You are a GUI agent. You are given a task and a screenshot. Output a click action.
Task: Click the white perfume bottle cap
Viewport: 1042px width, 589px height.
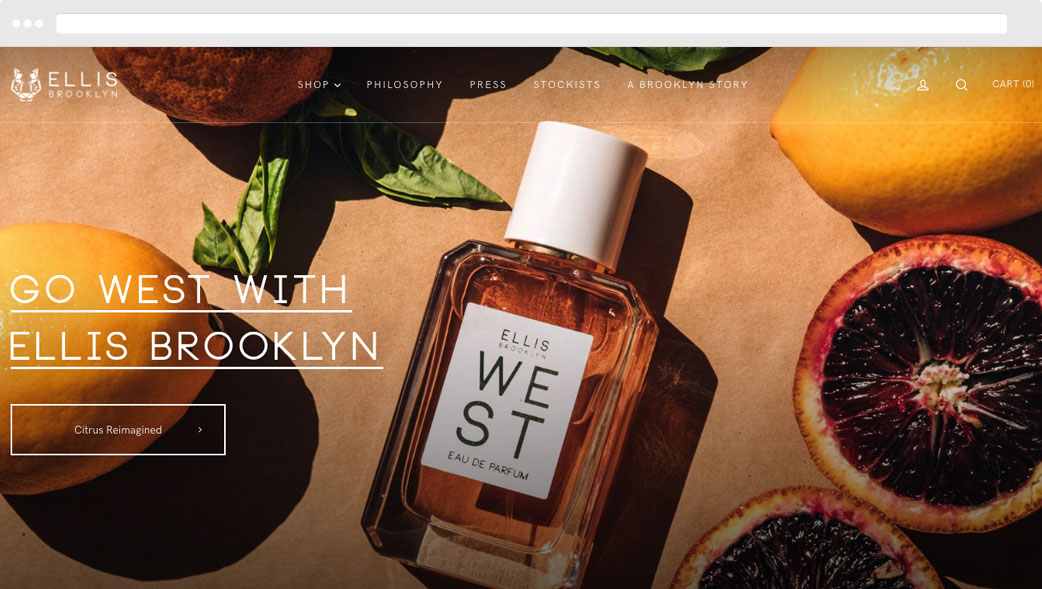(576, 193)
